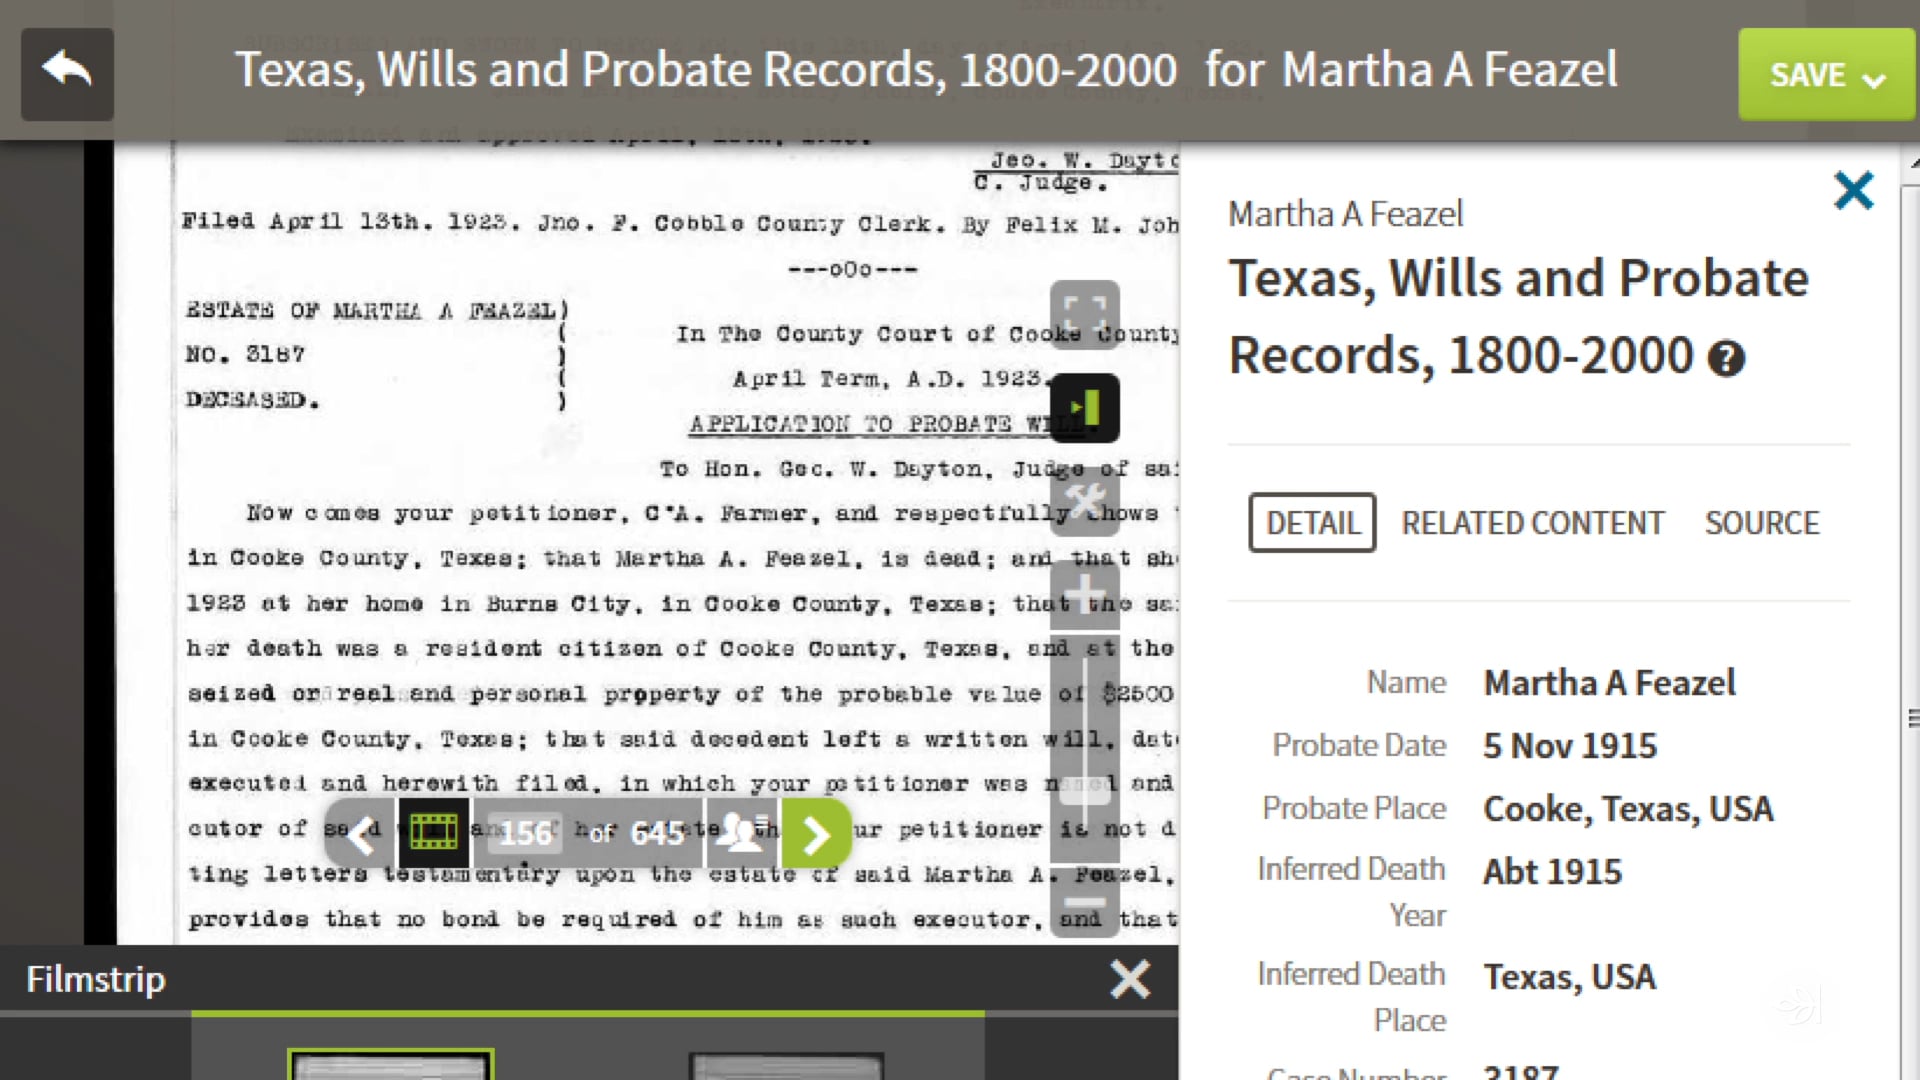
Task: Toggle the side panel visibility
Action: coord(1085,408)
